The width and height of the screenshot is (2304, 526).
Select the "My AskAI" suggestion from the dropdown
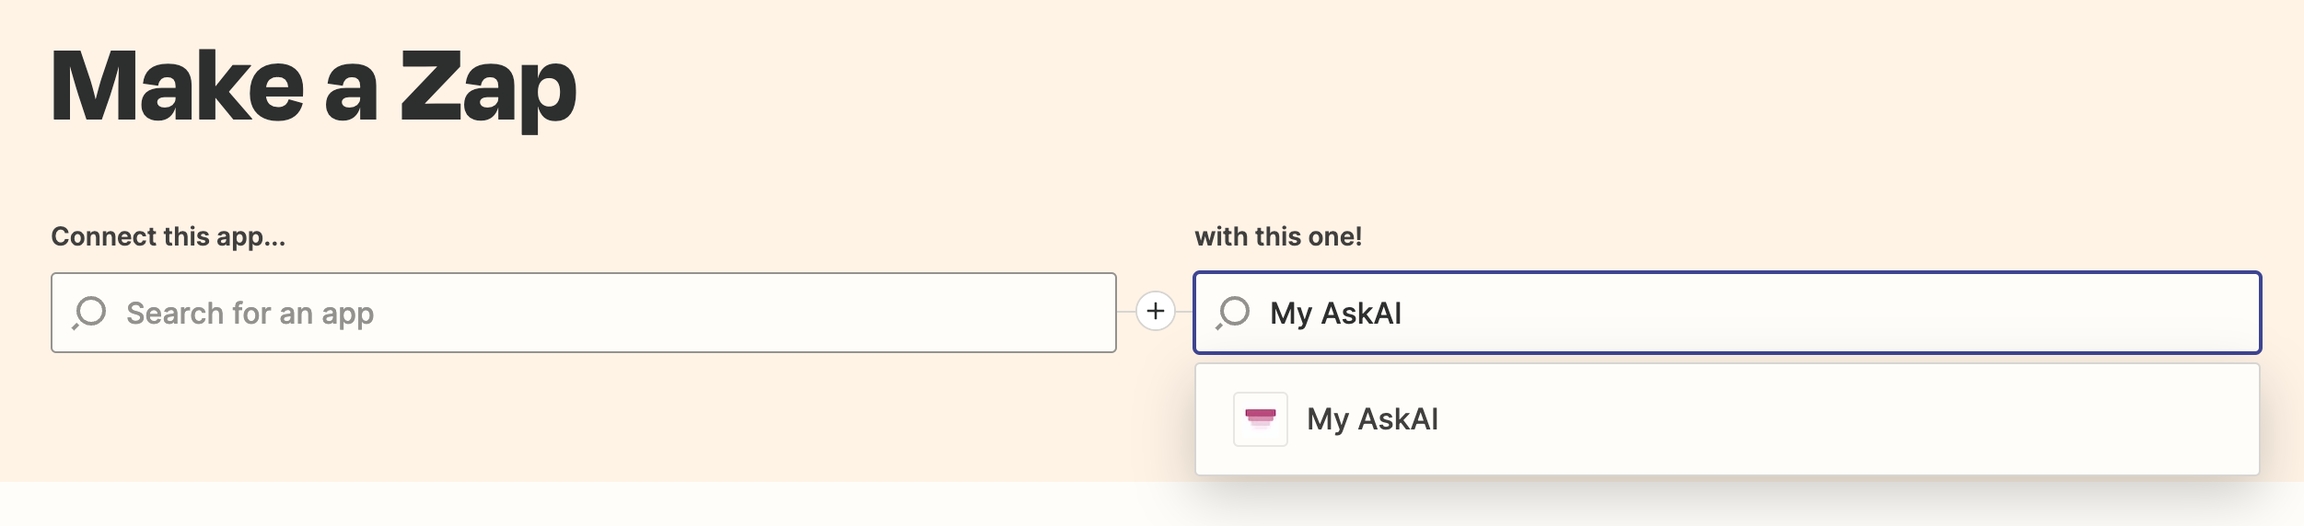pyautogui.click(x=1372, y=419)
